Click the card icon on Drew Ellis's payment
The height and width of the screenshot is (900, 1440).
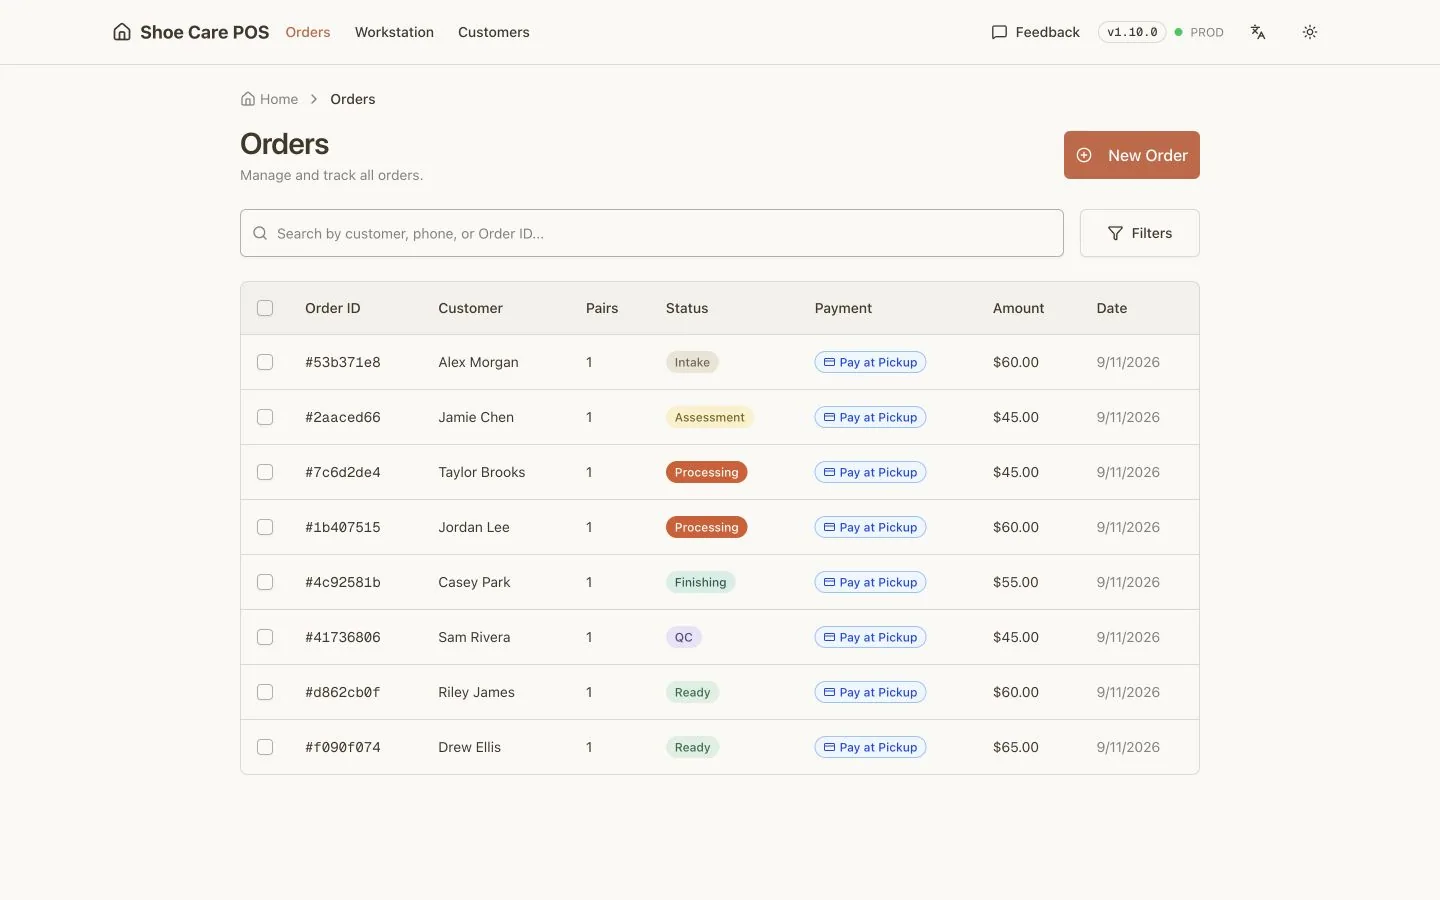[x=829, y=747]
